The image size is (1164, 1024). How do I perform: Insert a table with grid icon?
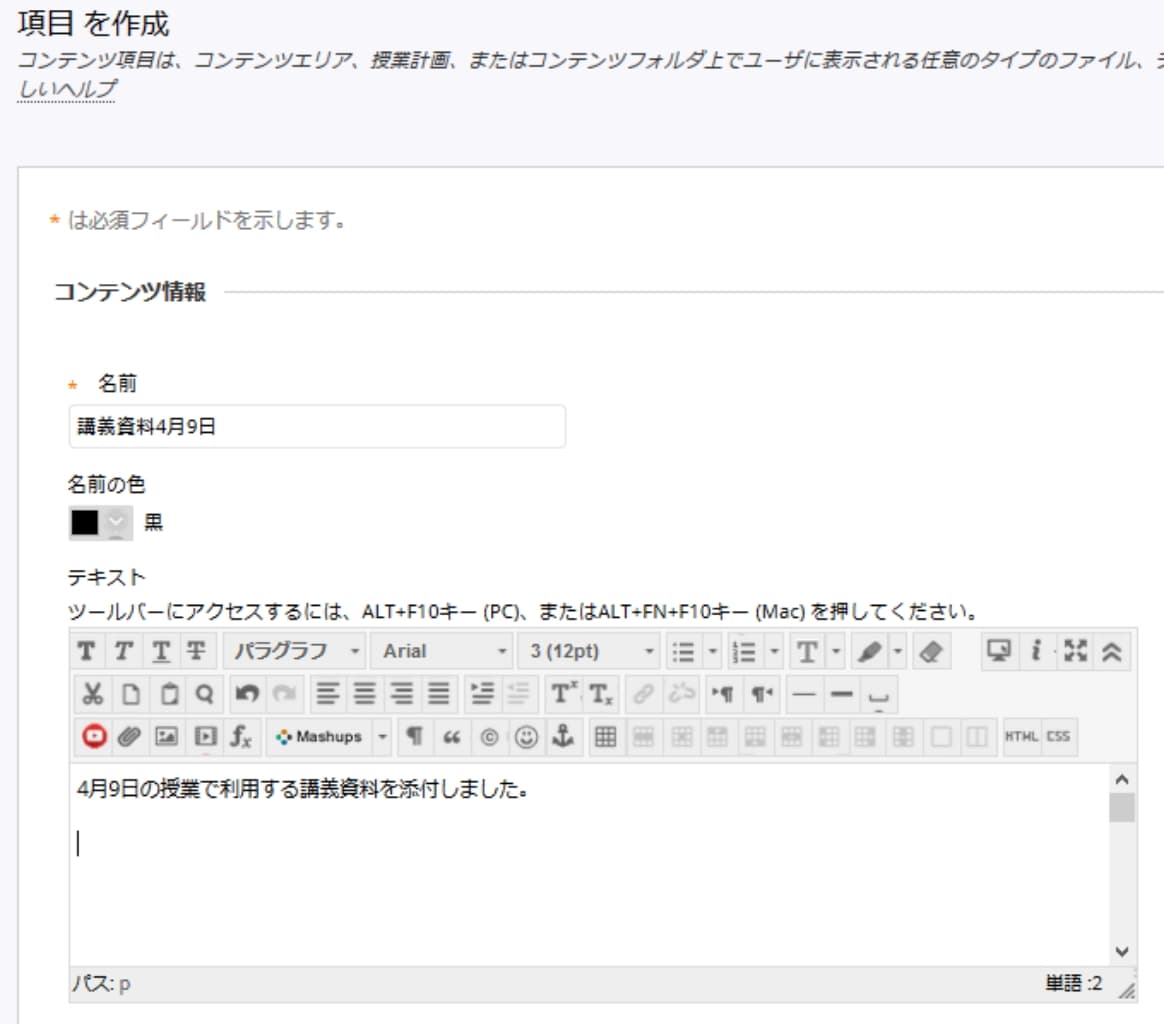coord(606,737)
